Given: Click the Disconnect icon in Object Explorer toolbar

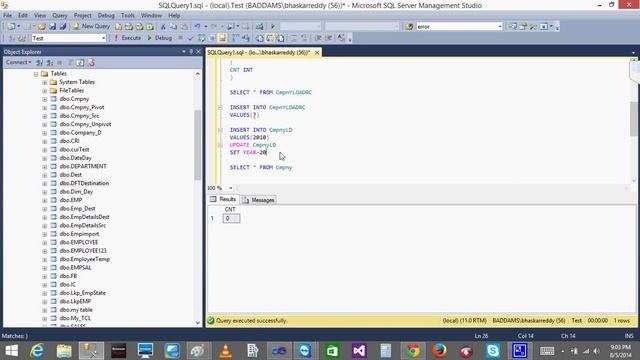Looking at the screenshot, I should (x=49, y=62).
